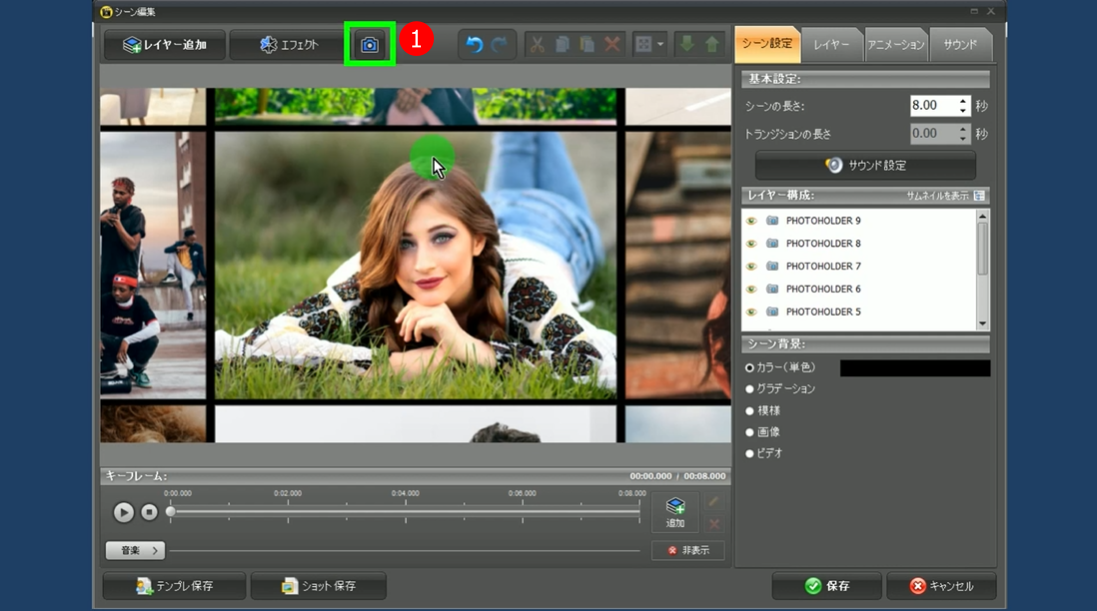1097x611 pixels.
Task: Select the グラデーション background radio option
Action: coord(750,389)
